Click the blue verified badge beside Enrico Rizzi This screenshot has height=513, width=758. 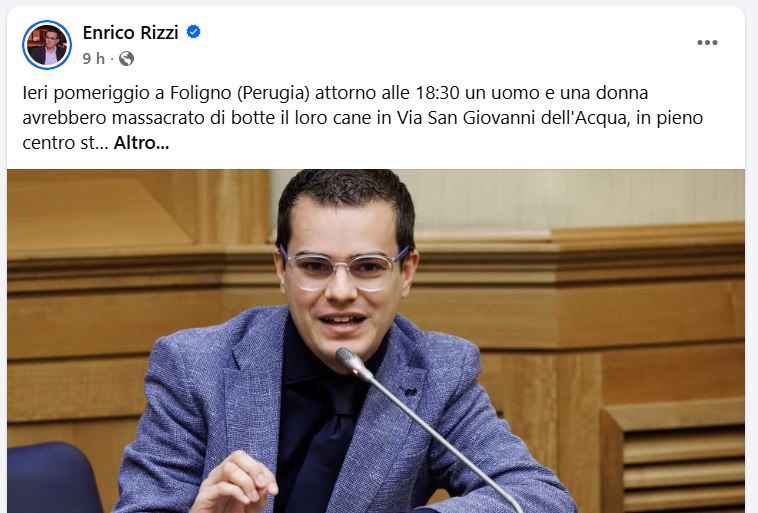coord(194,32)
